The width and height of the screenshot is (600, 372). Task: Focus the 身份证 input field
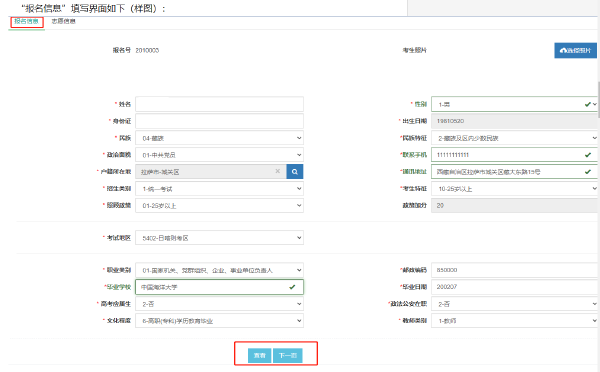tap(219, 121)
